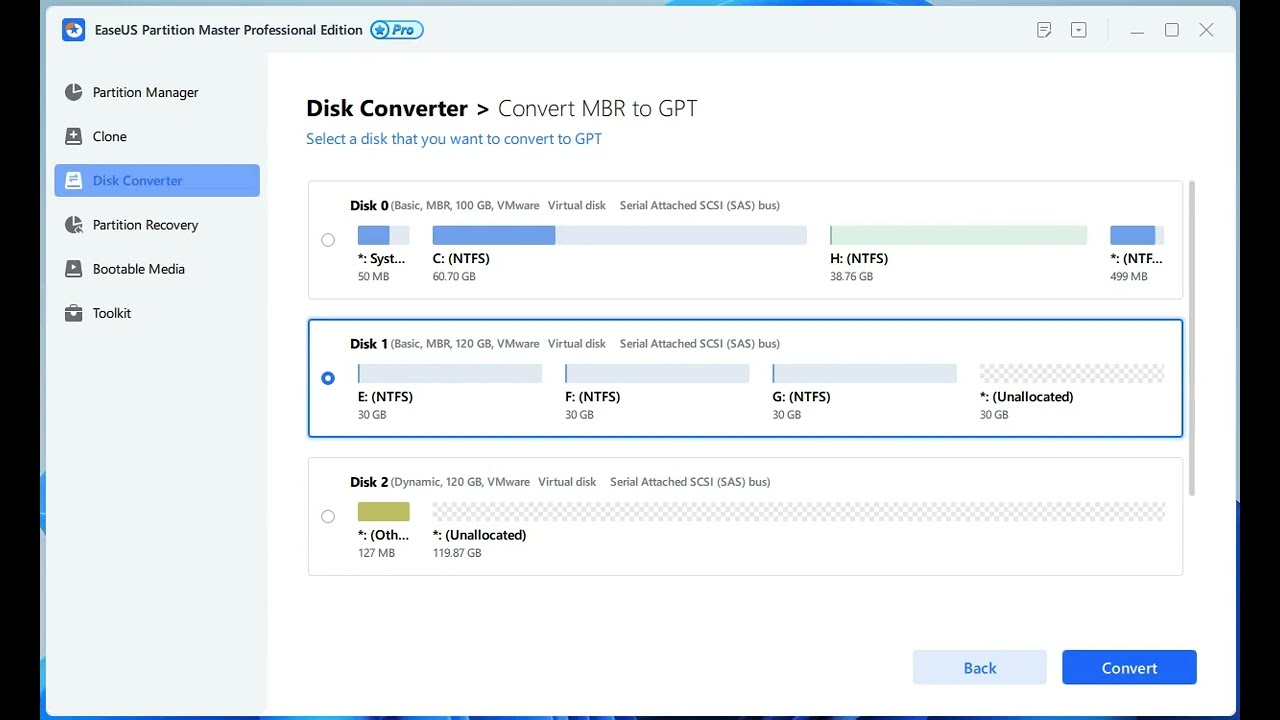The width and height of the screenshot is (1280, 720).
Task: Open the feedback note icon in the title bar
Action: (1044, 30)
